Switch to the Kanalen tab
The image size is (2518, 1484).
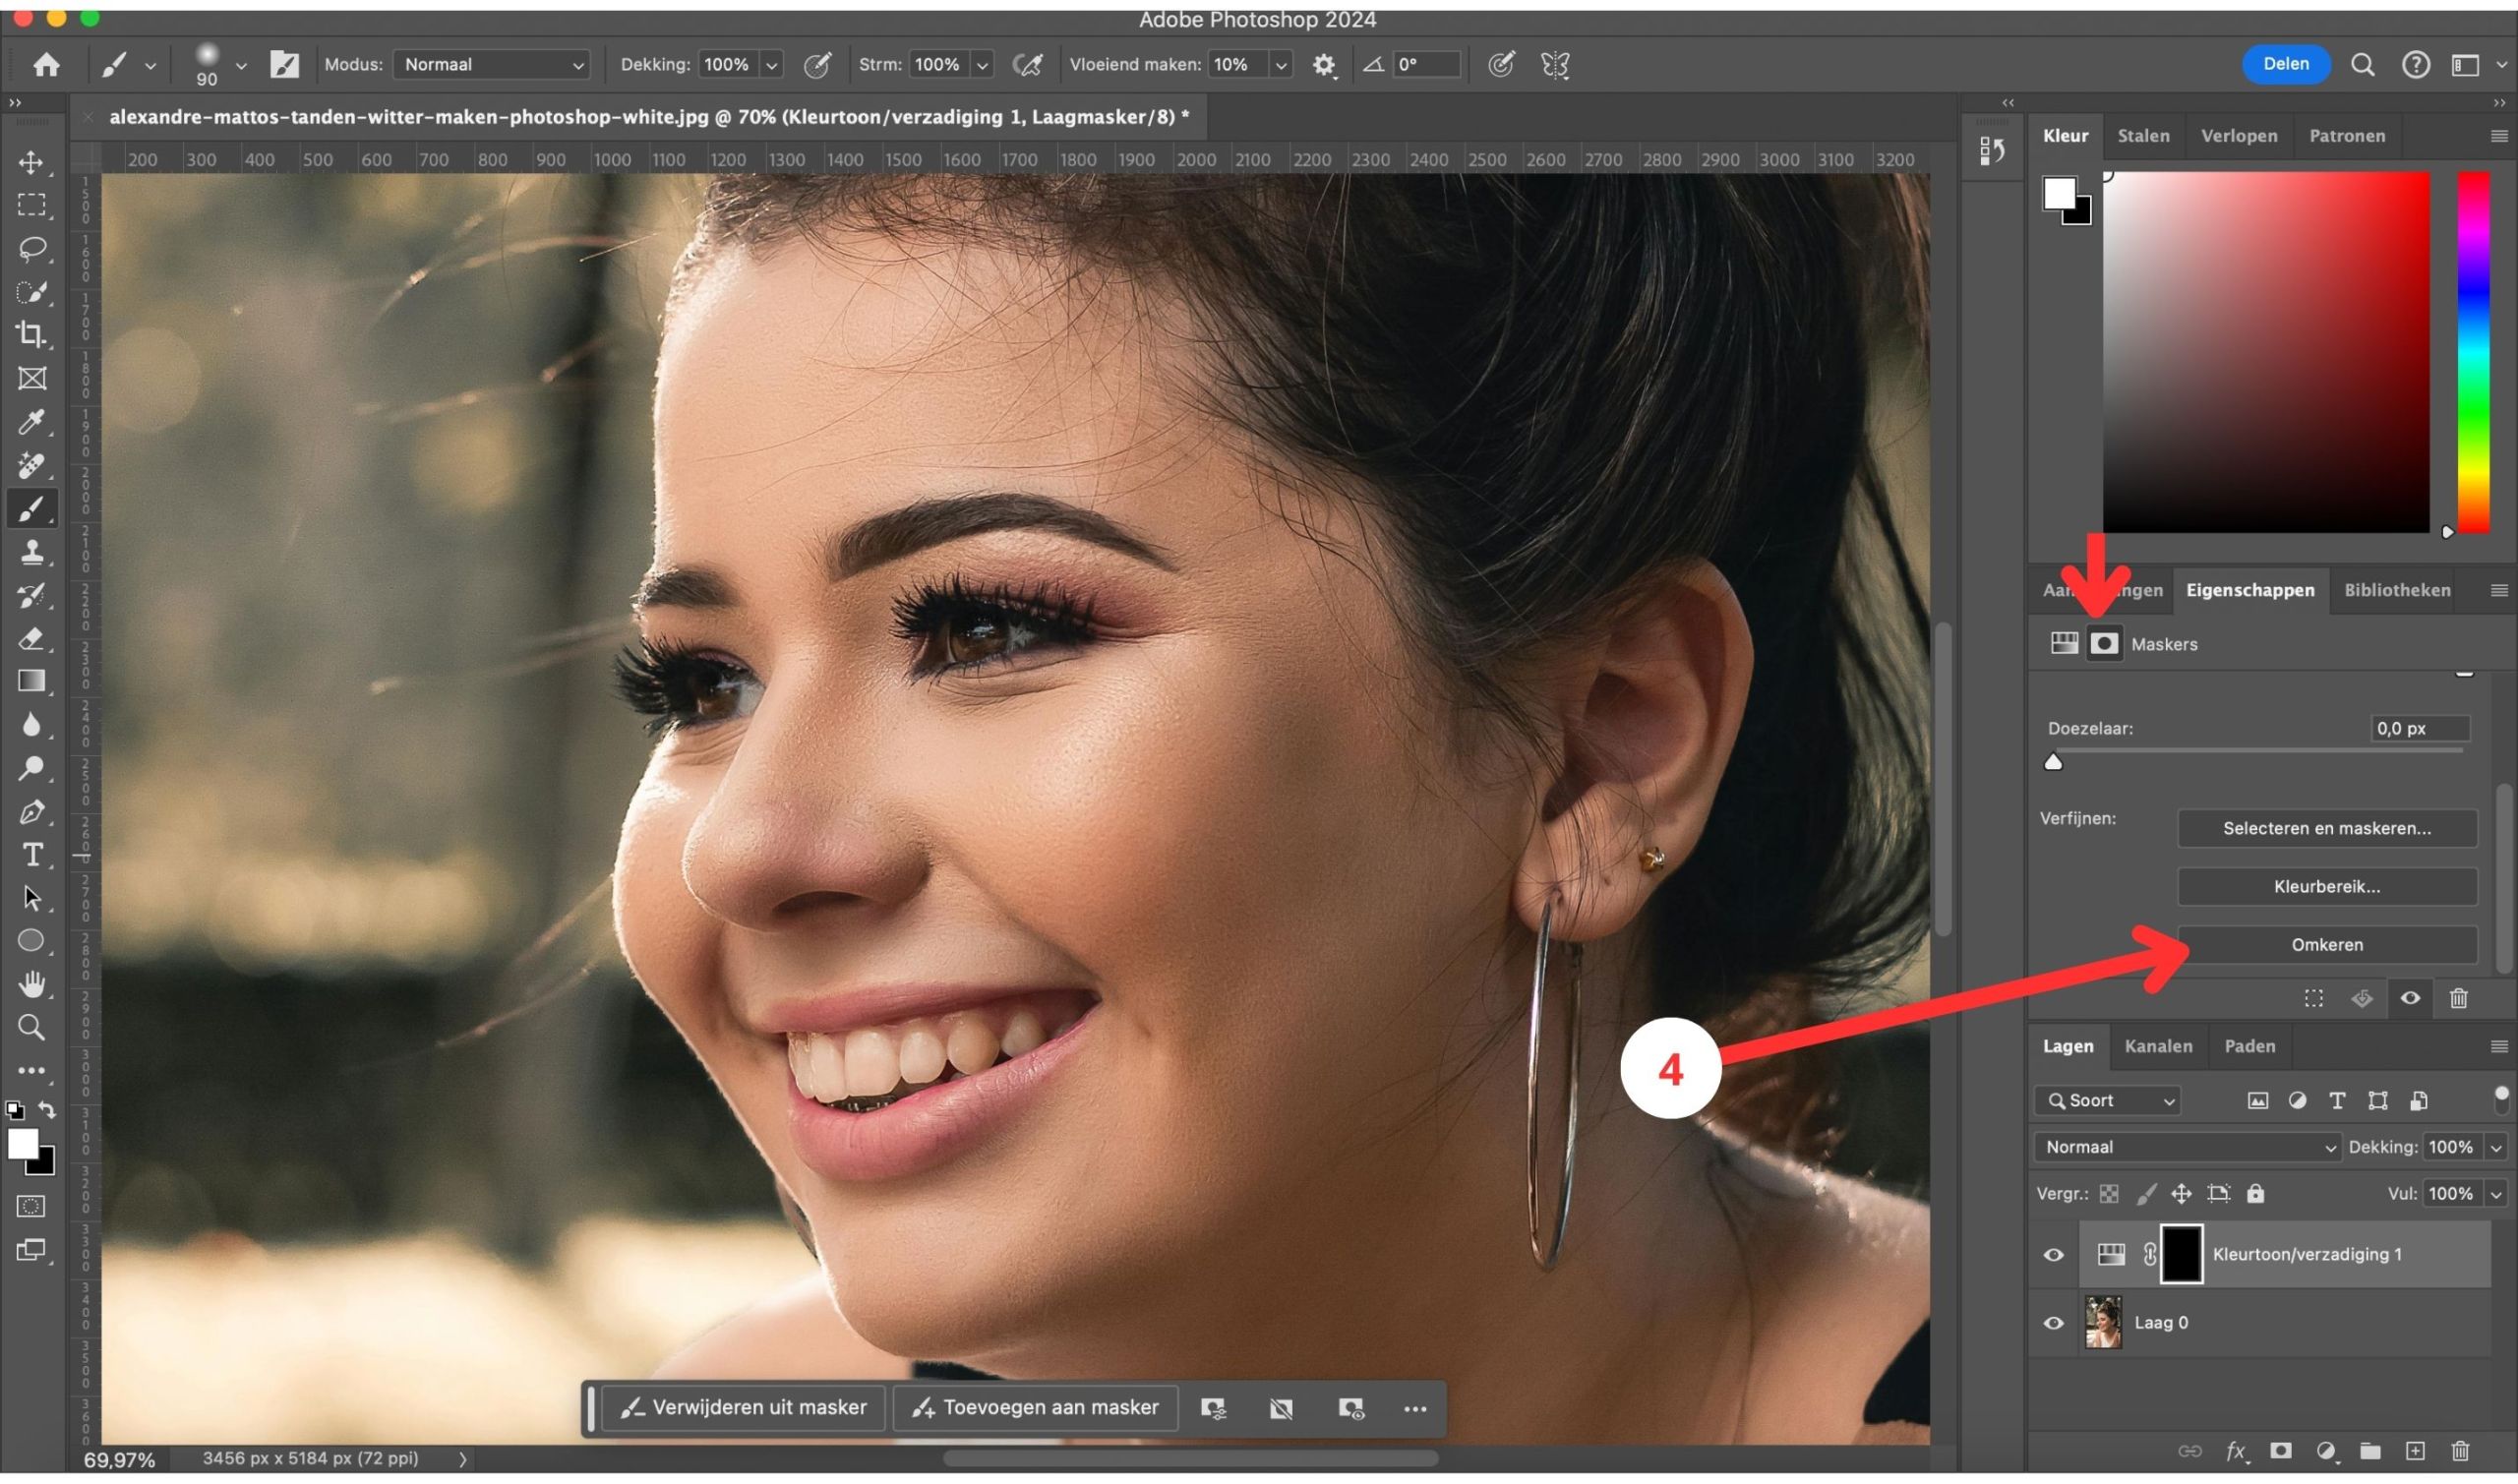[2157, 1046]
